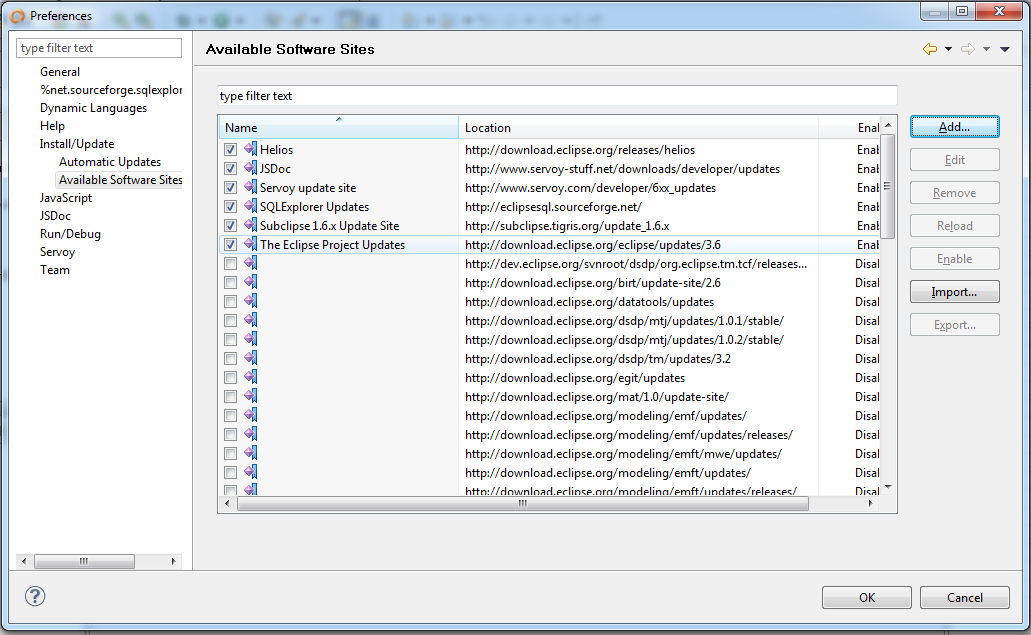
Task: Select the %net.sourceforge.sqlexplorer tree entry
Action: [110, 89]
